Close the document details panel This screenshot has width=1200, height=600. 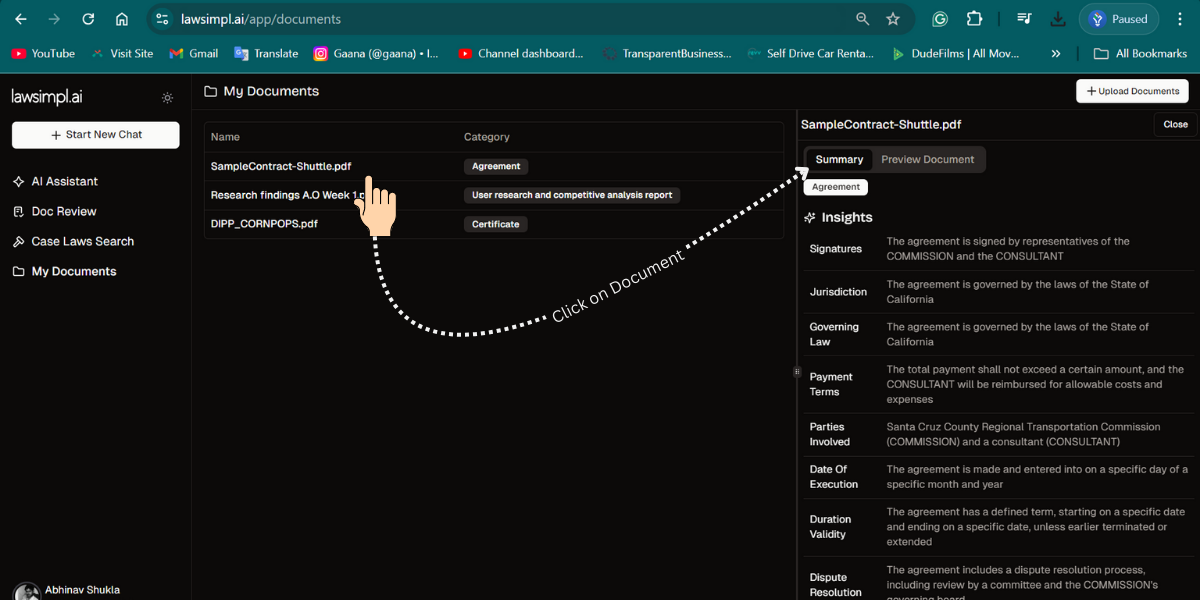coord(1175,125)
